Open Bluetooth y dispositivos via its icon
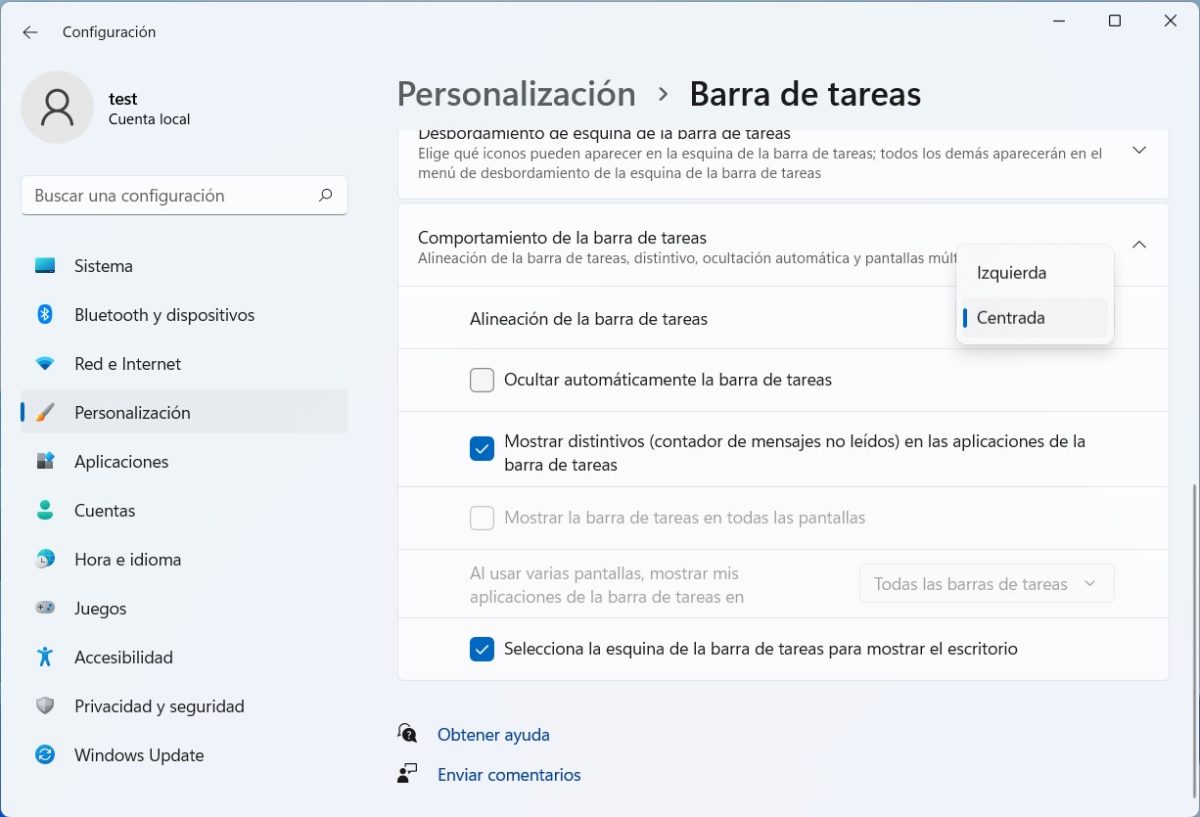1200x817 pixels. pyautogui.click(x=45, y=315)
